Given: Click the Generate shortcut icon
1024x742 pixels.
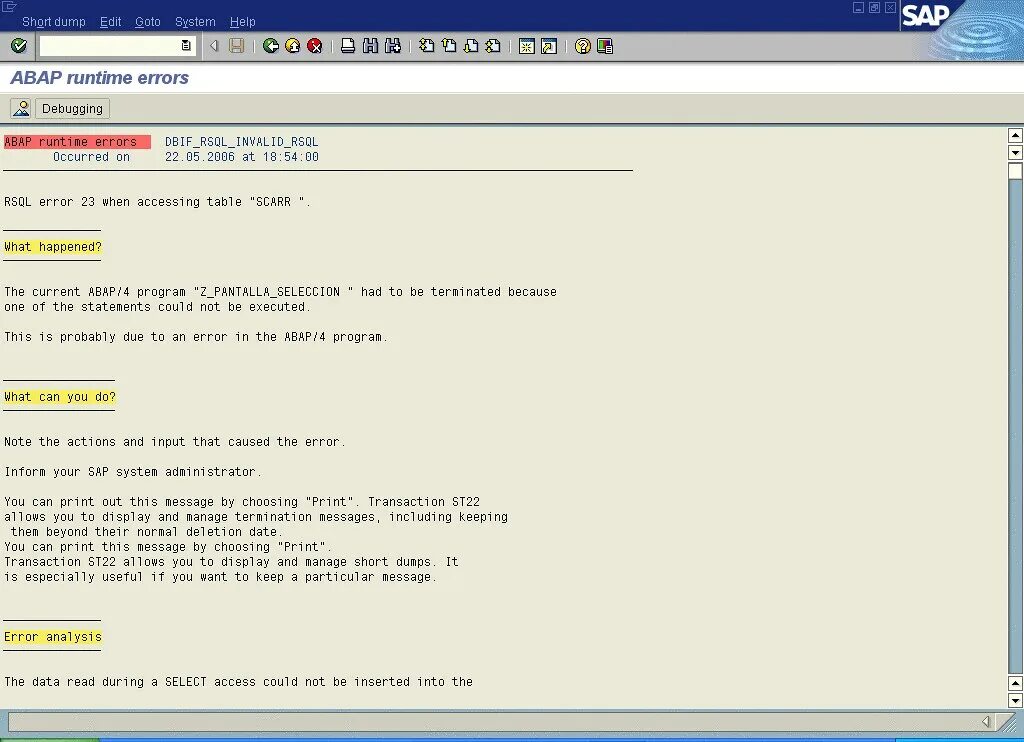Looking at the screenshot, I should point(549,46).
